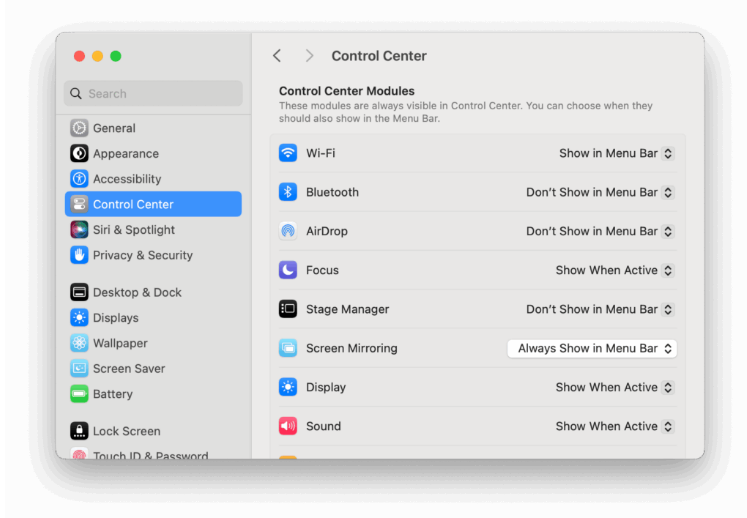
Task: Go to Lock Screen settings
Action: click(x=126, y=431)
